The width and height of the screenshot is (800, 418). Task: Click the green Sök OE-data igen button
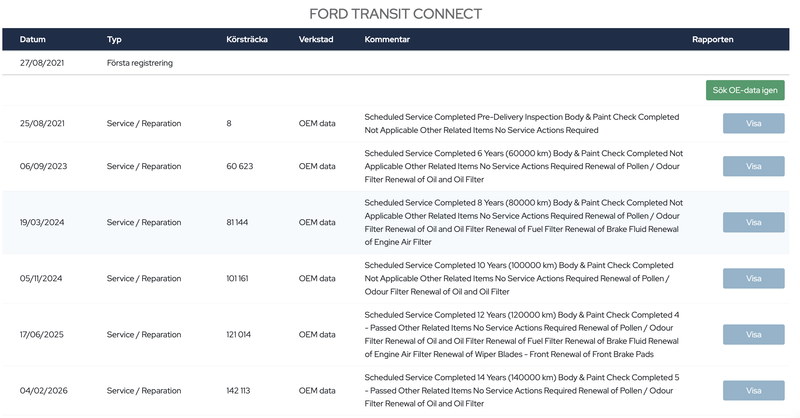[745, 90]
